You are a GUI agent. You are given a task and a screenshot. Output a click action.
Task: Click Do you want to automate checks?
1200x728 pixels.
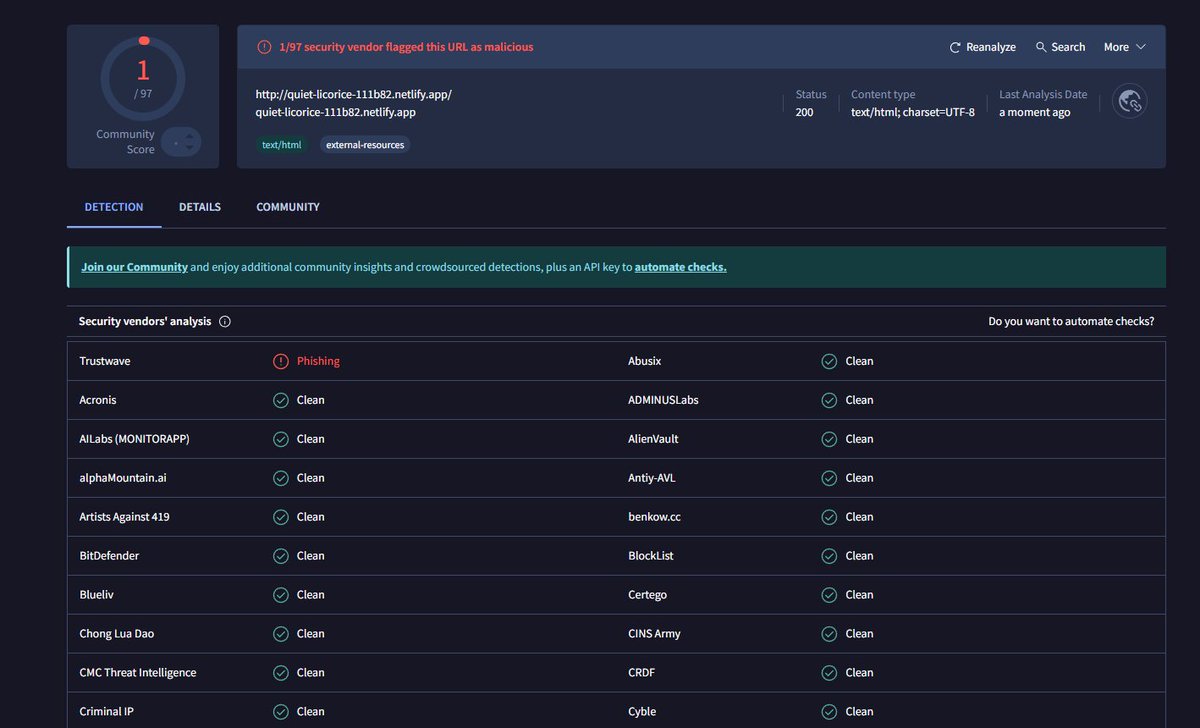(1071, 322)
